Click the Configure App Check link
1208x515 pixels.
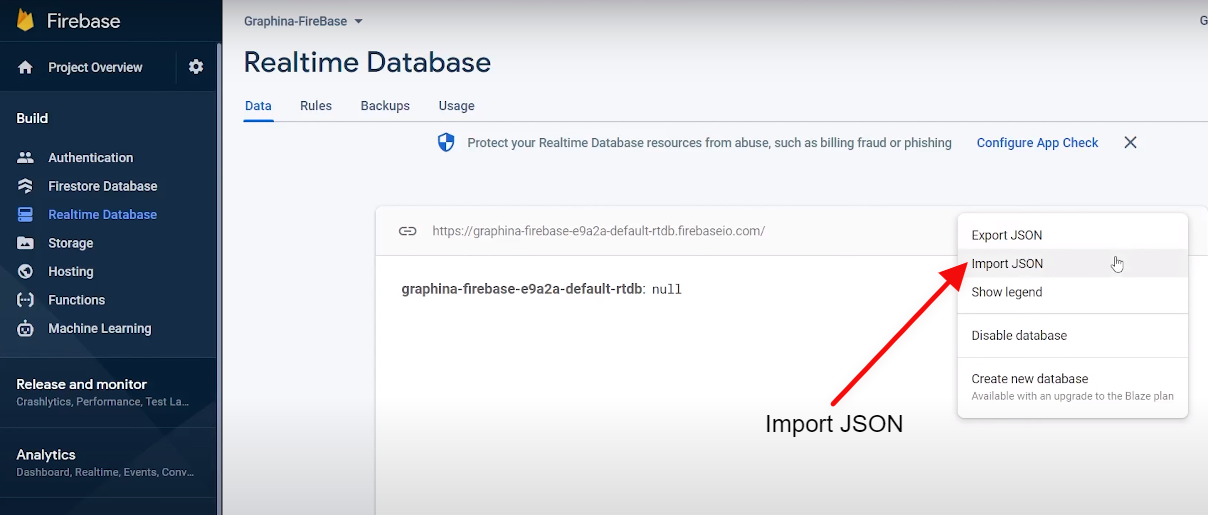[x=1037, y=143]
